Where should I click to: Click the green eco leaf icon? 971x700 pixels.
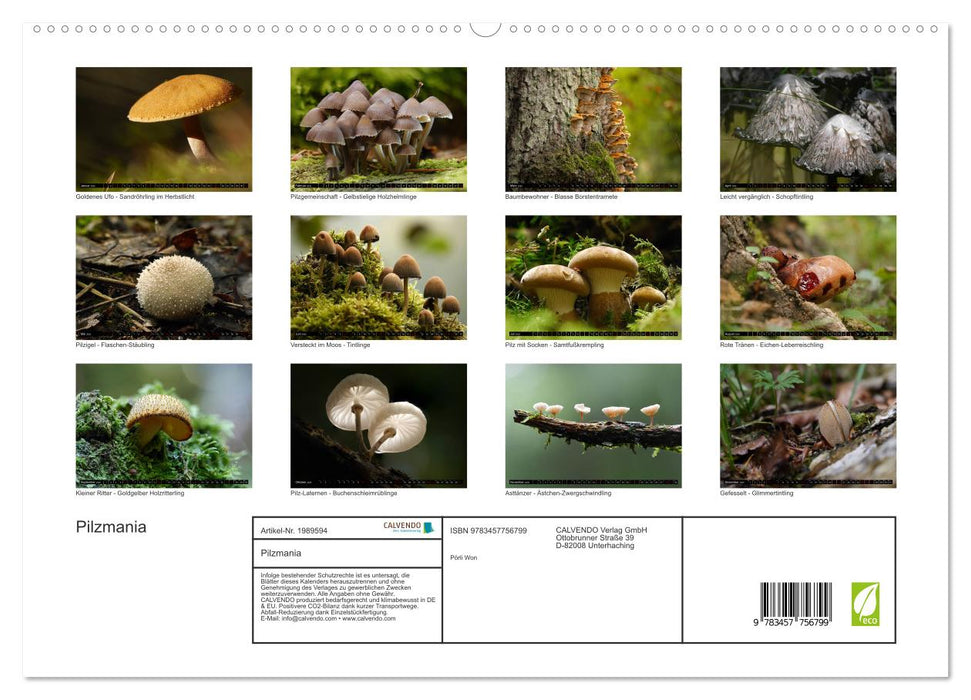pos(866,605)
